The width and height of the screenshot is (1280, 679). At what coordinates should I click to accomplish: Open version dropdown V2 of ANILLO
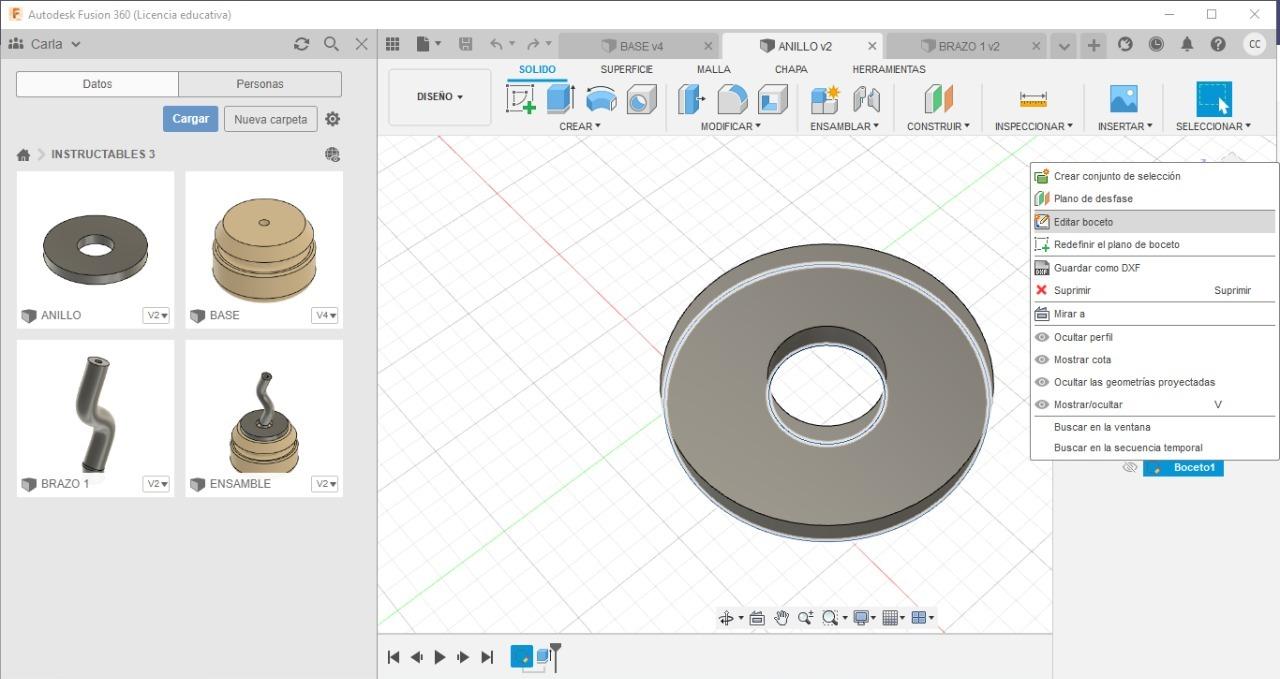(x=157, y=315)
